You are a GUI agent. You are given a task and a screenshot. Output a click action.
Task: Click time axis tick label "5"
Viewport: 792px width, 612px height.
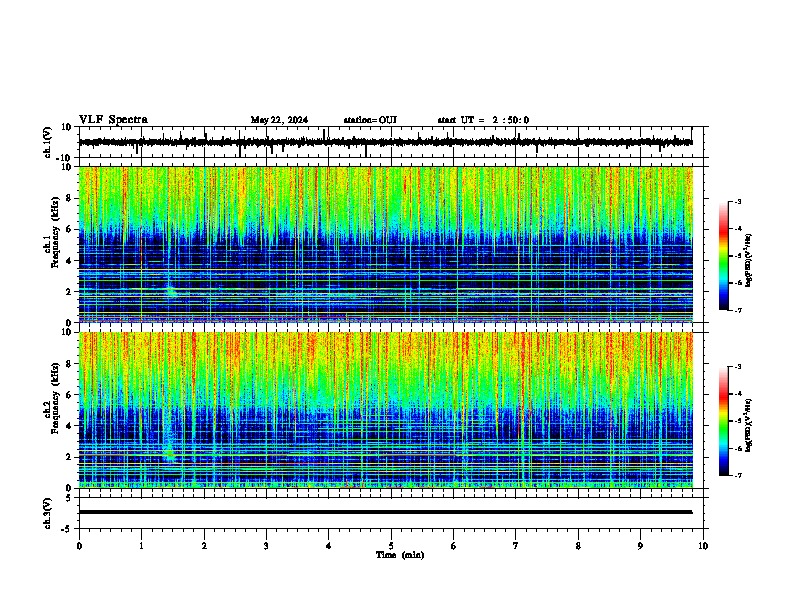[x=391, y=546]
